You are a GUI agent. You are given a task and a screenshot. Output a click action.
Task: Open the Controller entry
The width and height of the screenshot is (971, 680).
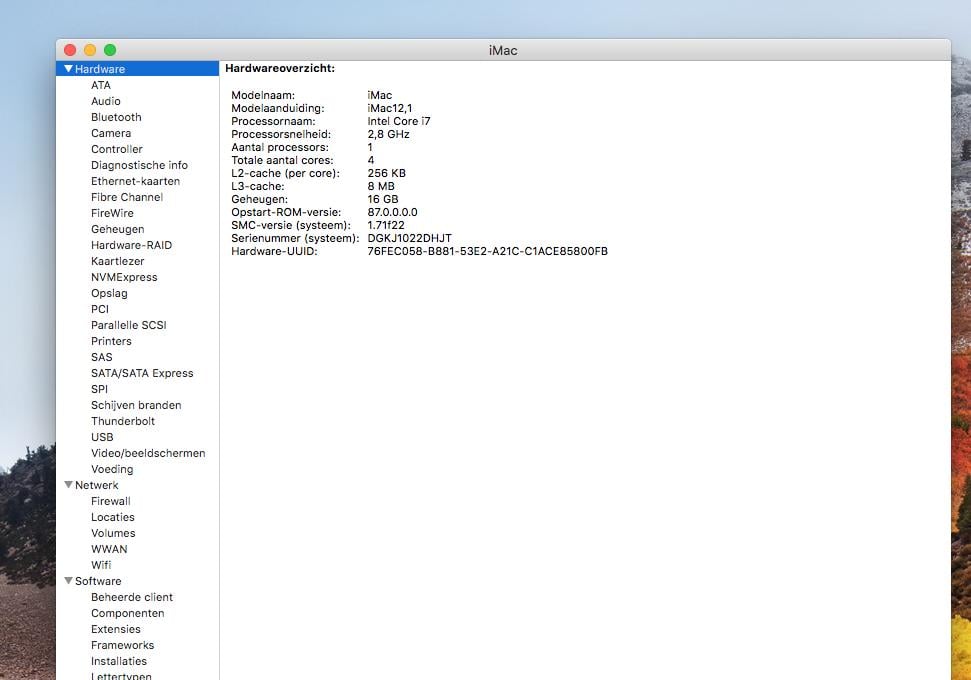(117, 149)
